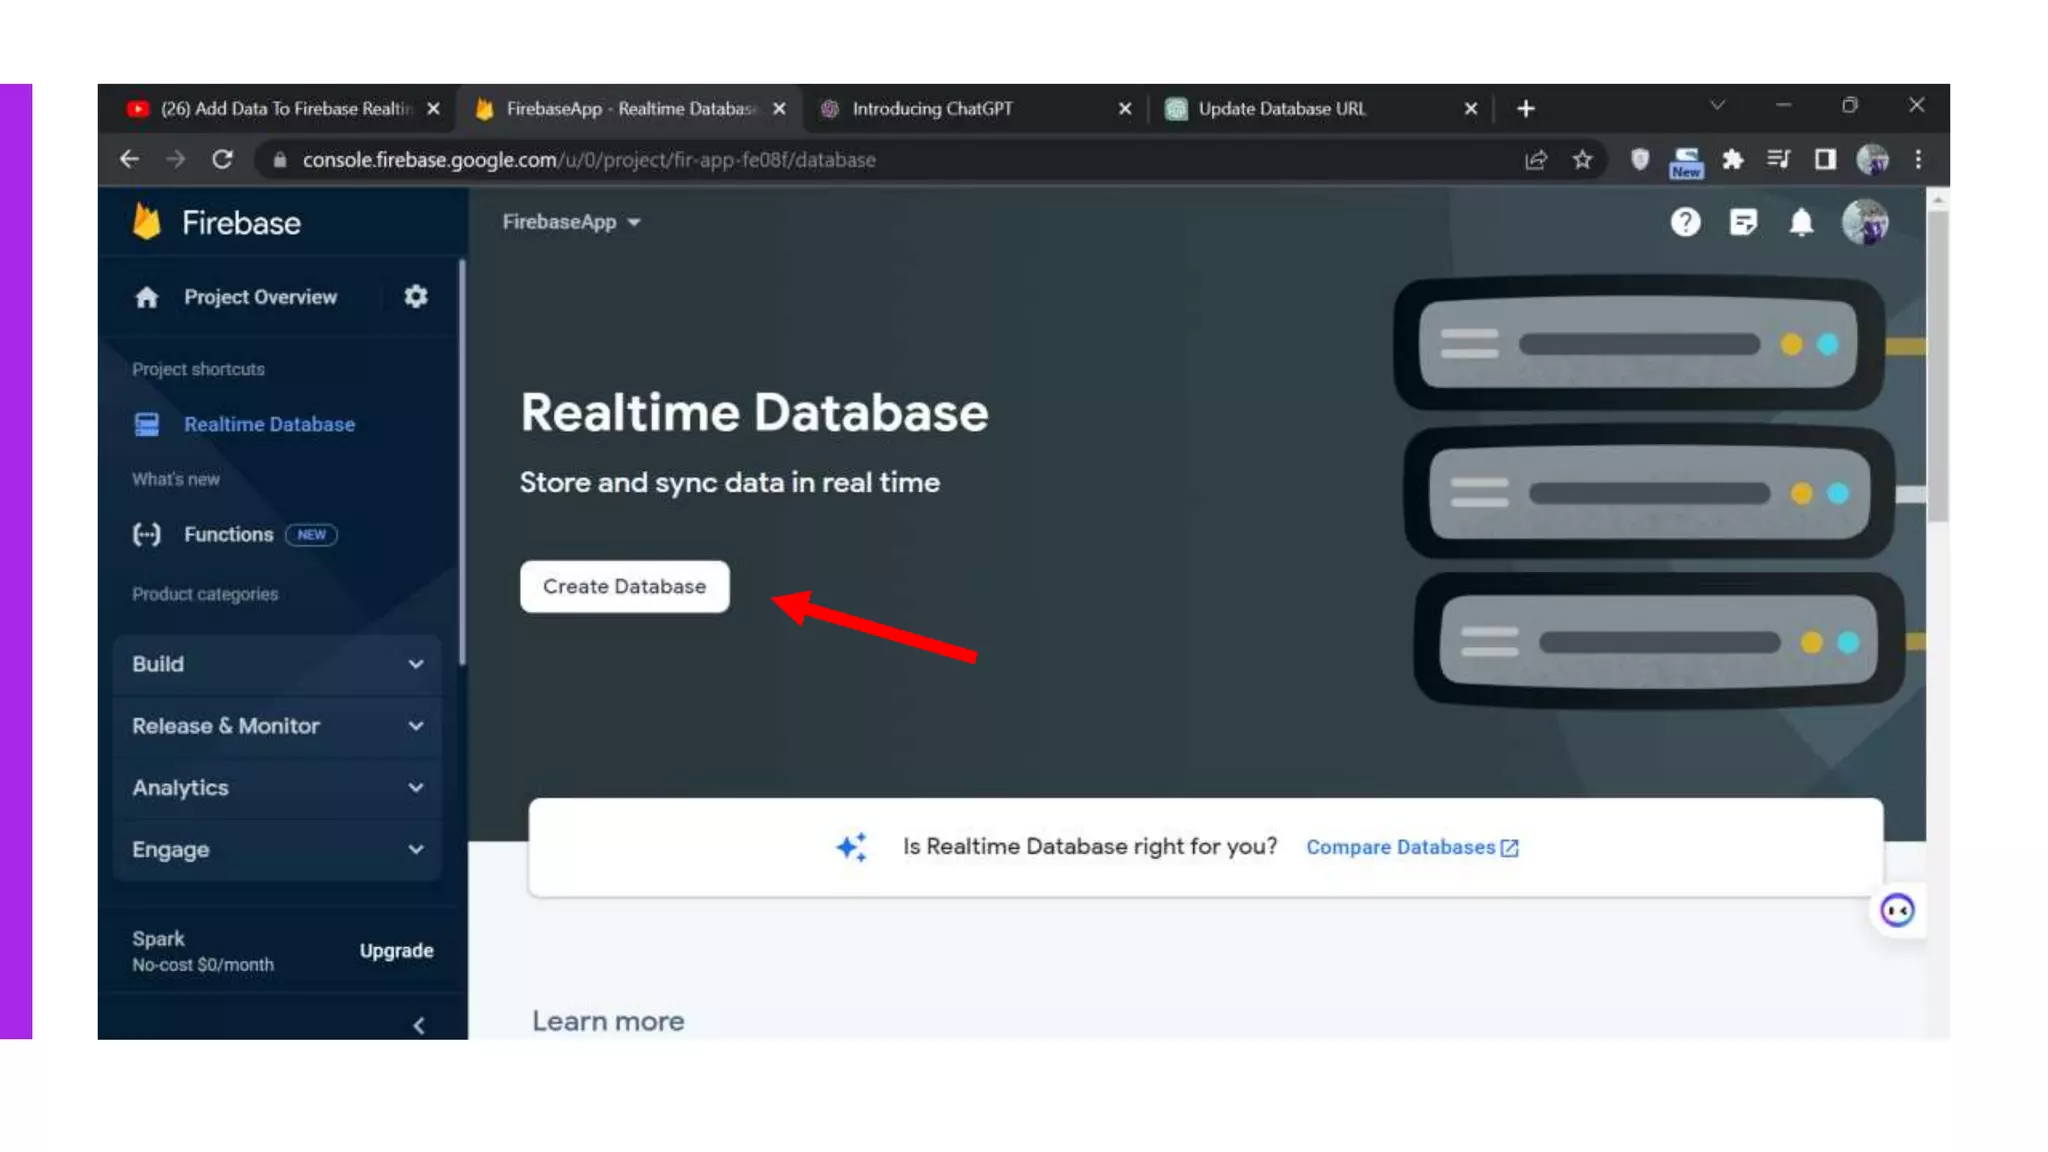
Task: Click the Firebase logo
Action: click(147, 222)
